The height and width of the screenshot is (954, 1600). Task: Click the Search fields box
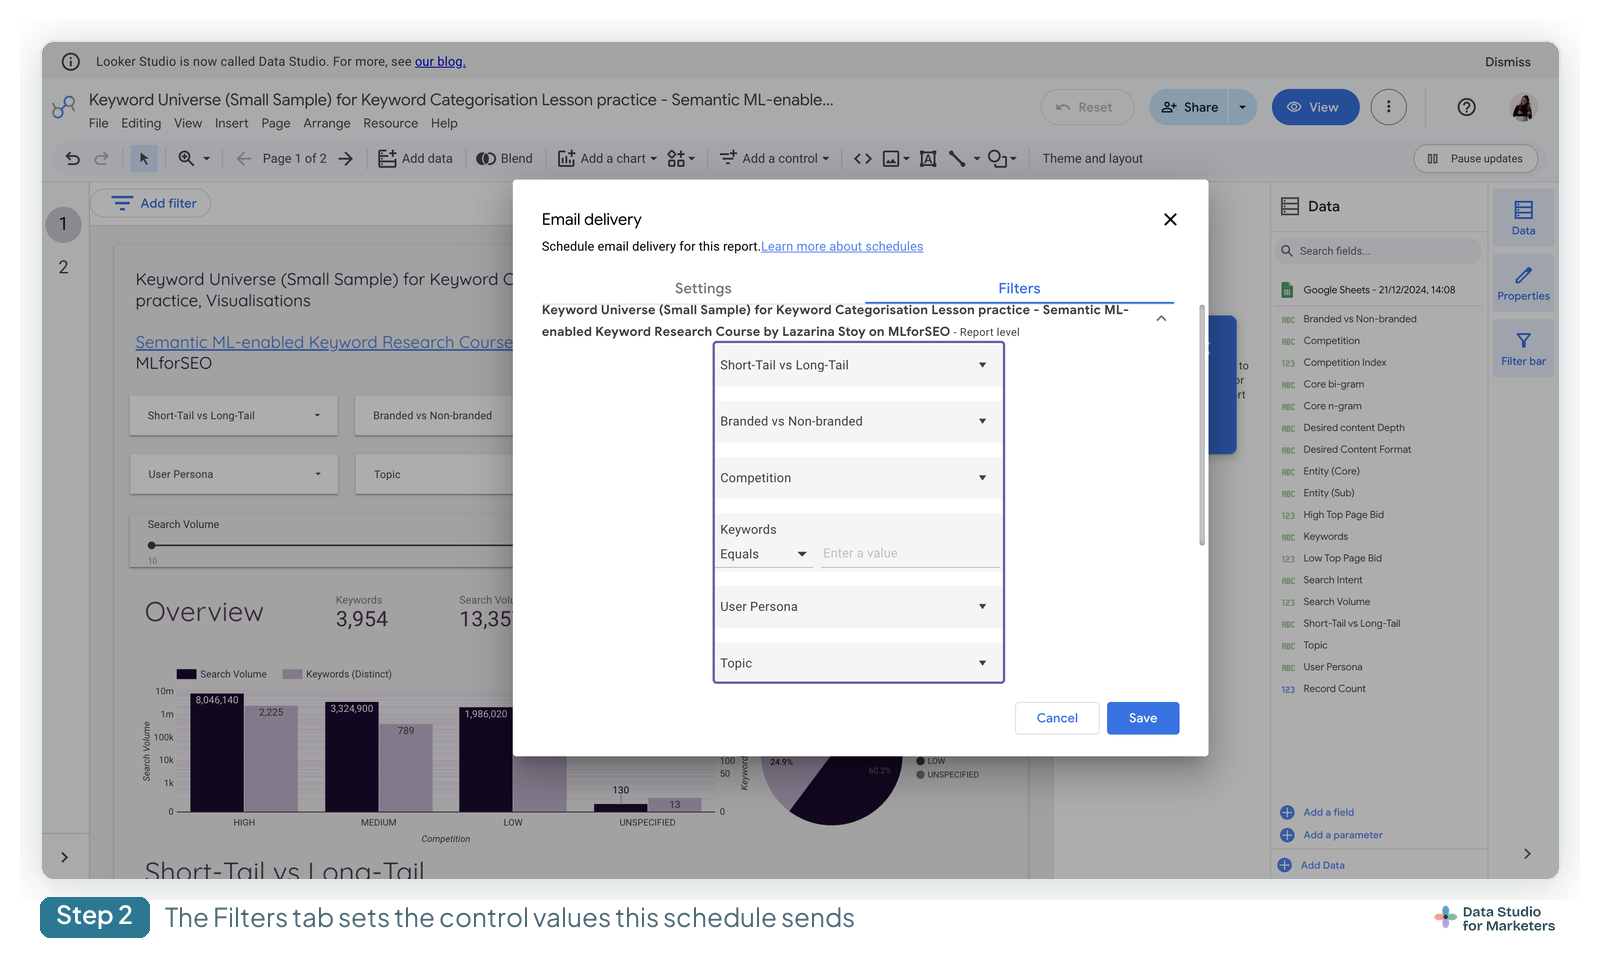pyautogui.click(x=1380, y=251)
